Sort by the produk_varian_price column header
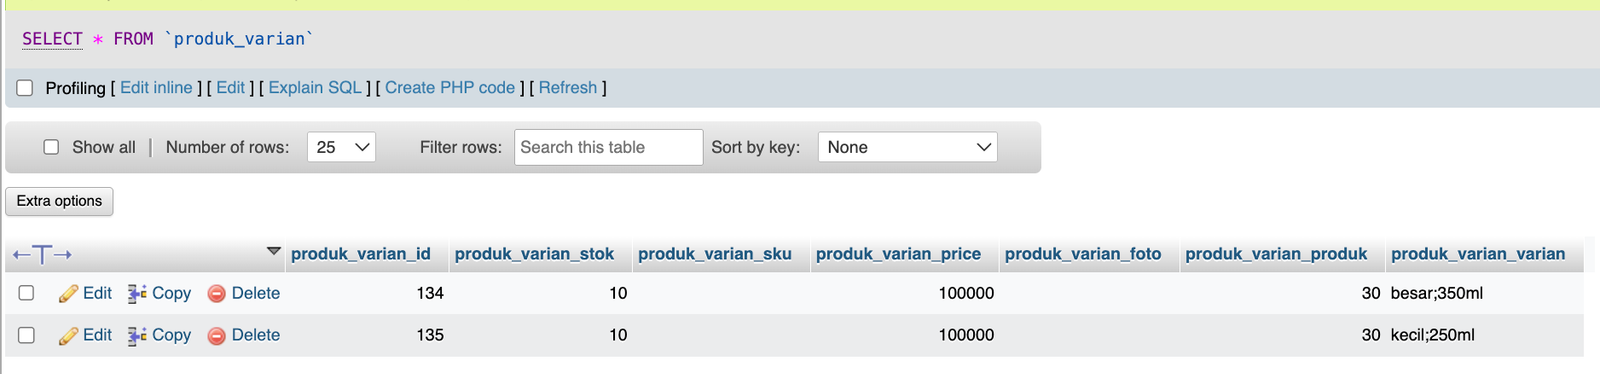 [x=898, y=254]
